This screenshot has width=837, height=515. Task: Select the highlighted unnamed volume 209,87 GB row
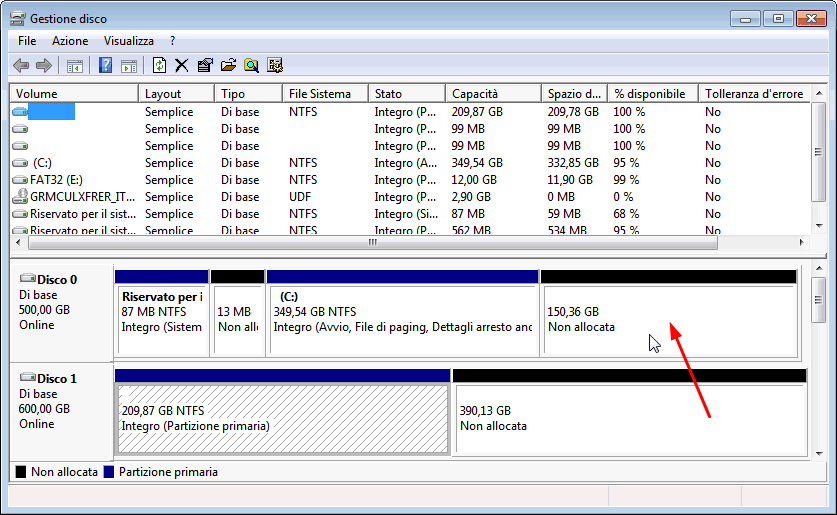pyautogui.click(x=410, y=112)
